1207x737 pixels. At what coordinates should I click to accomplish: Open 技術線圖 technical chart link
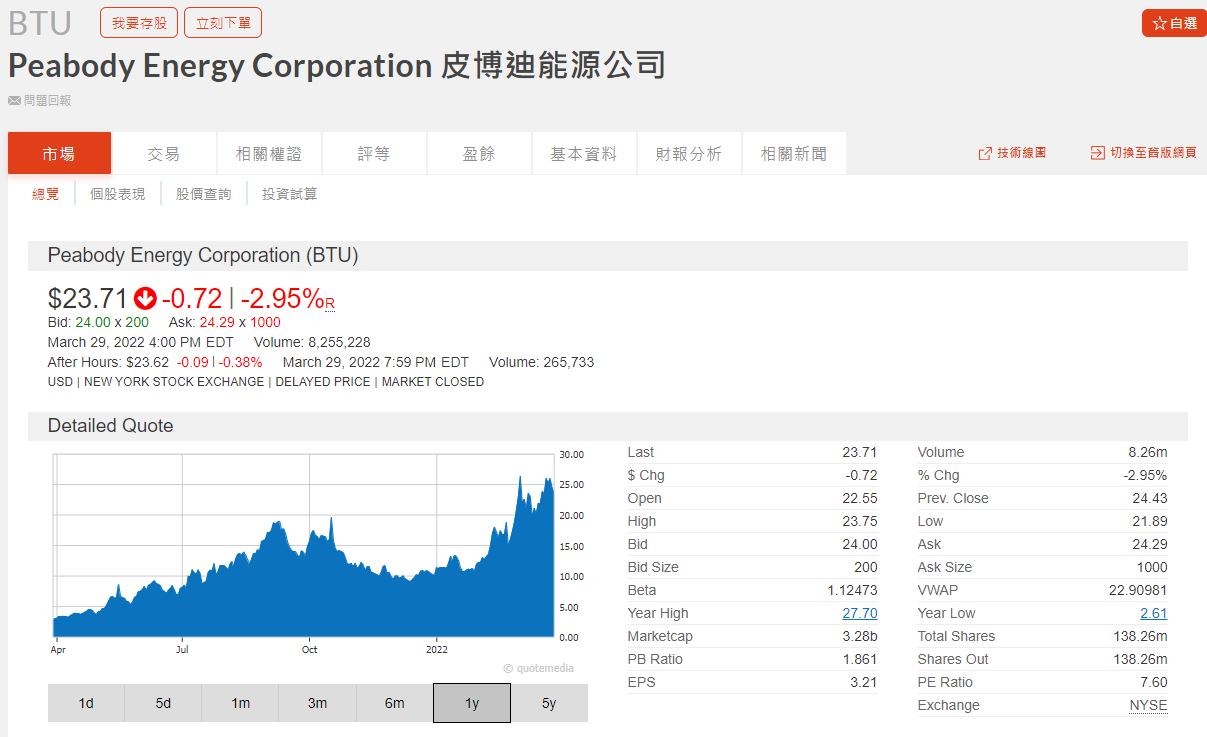(1012, 153)
